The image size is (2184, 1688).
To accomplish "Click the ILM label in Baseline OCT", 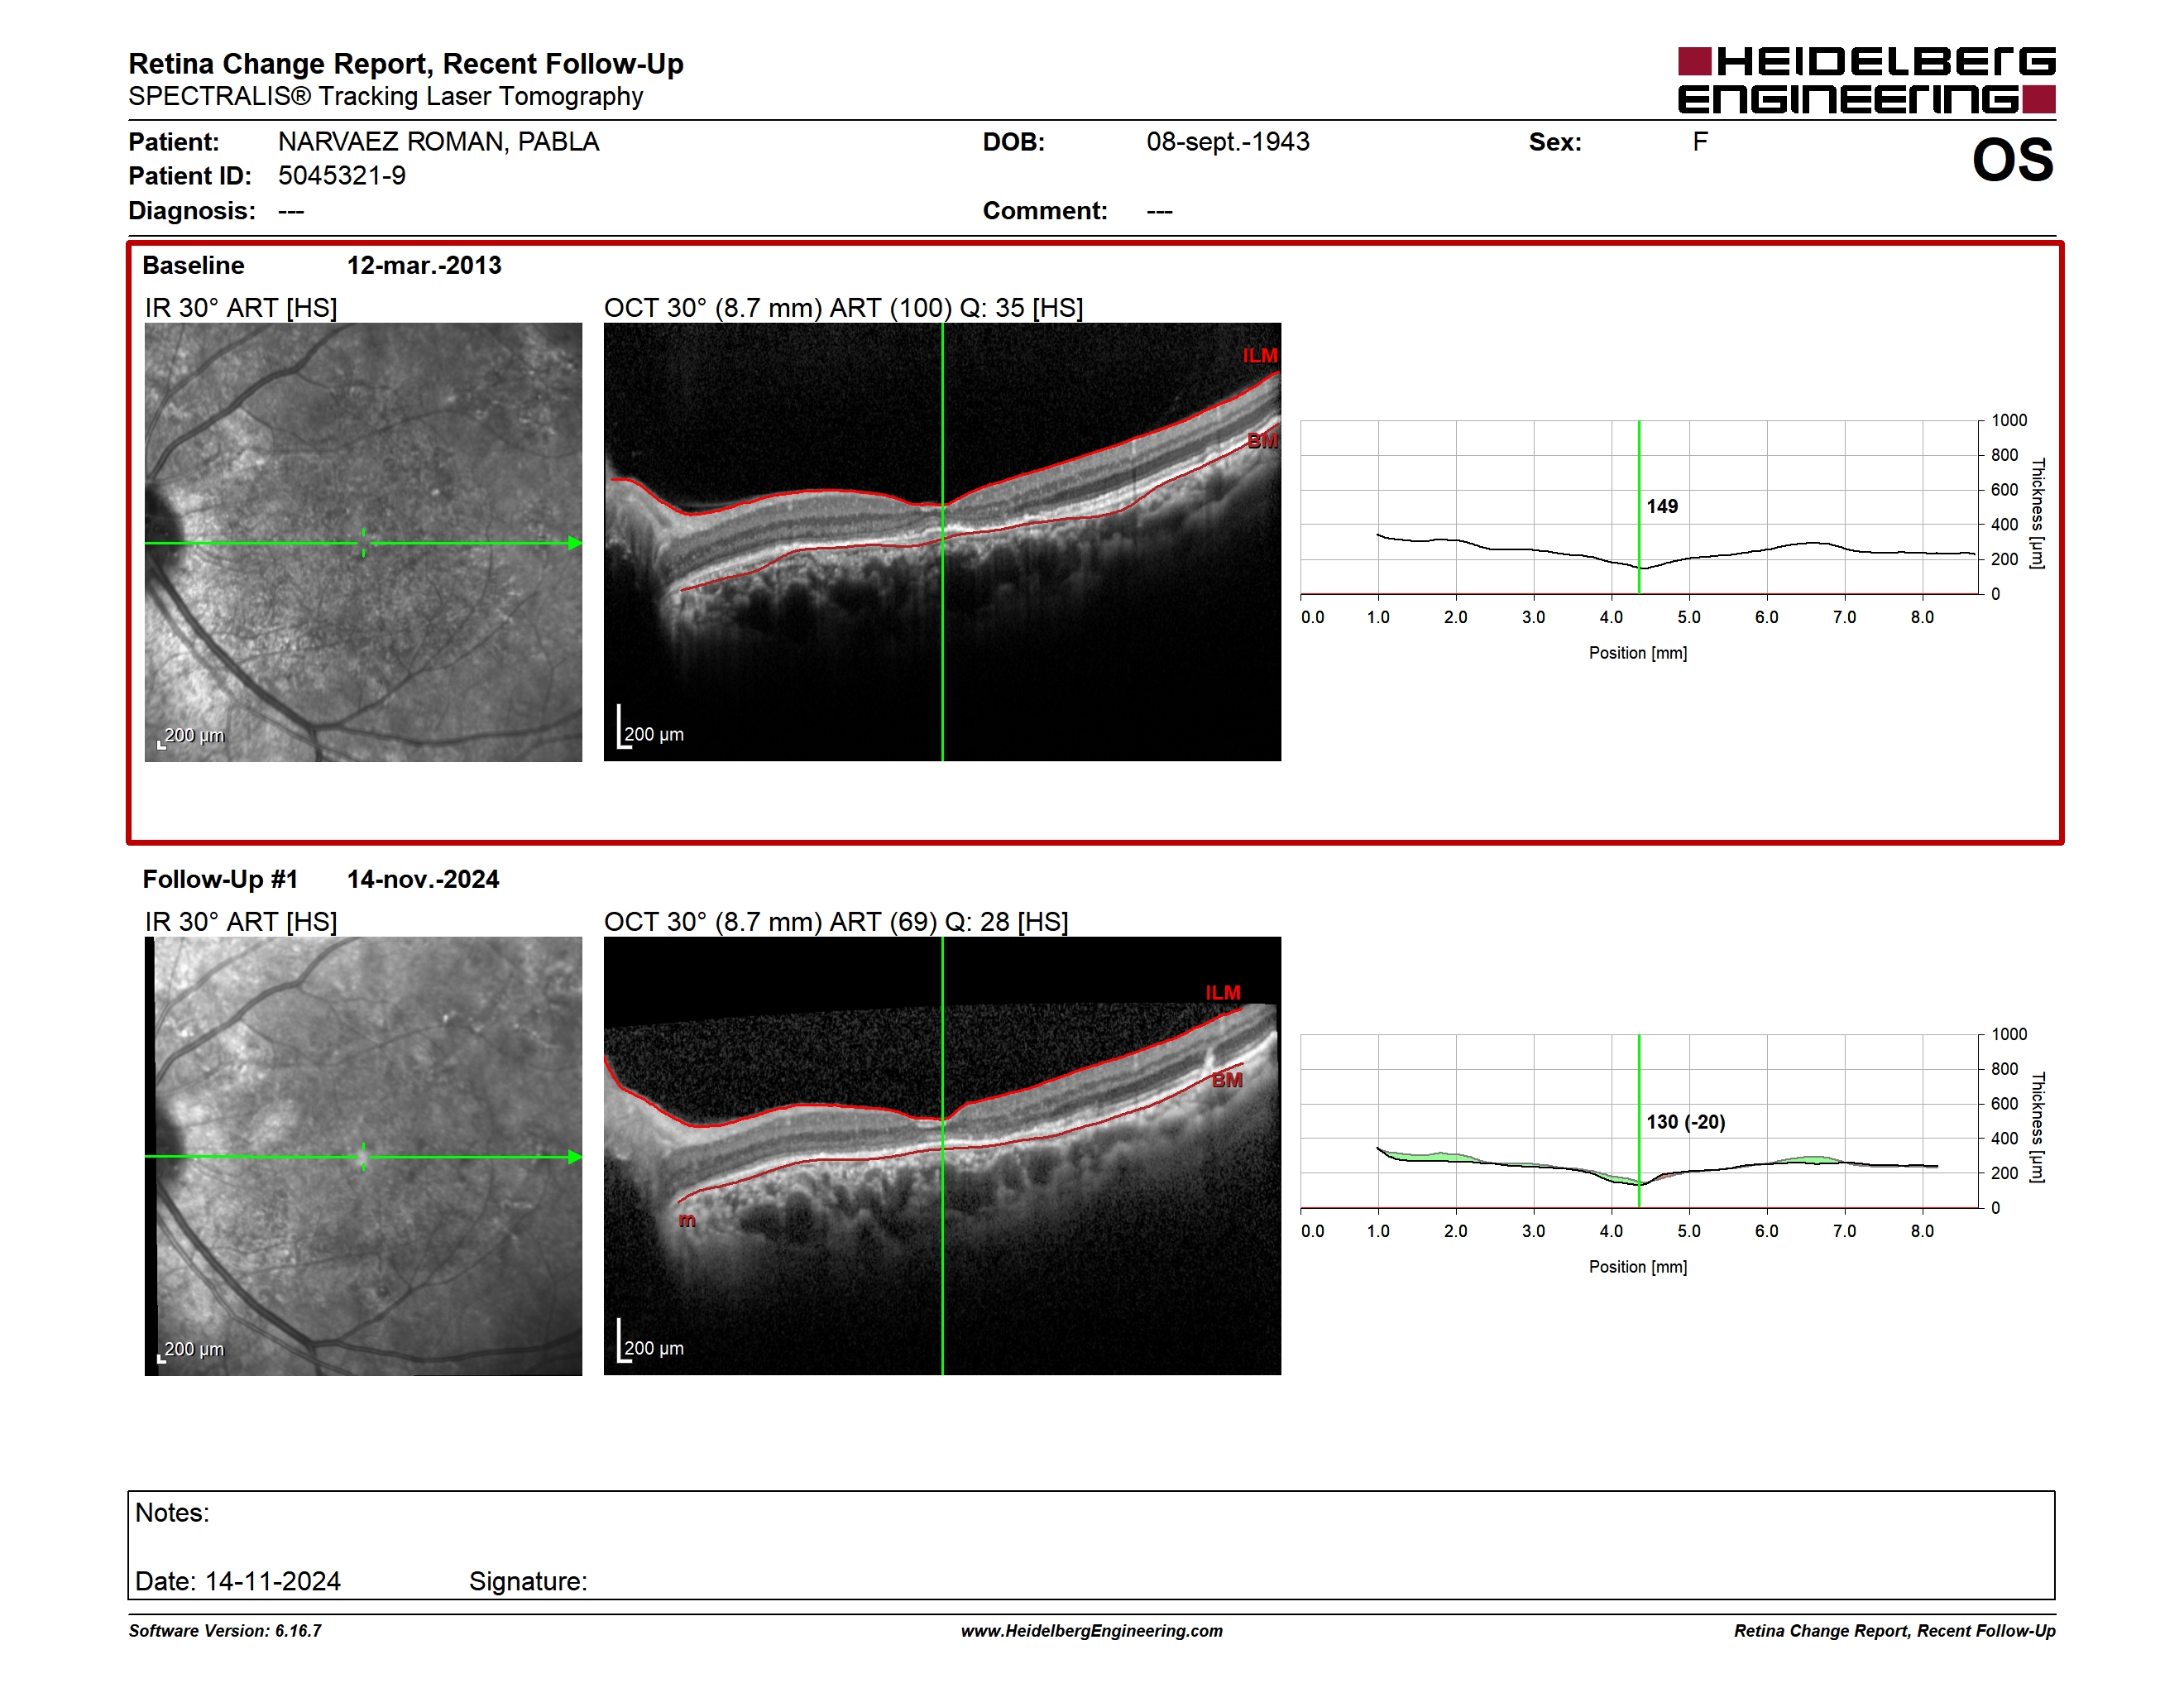I will 1260,356.
